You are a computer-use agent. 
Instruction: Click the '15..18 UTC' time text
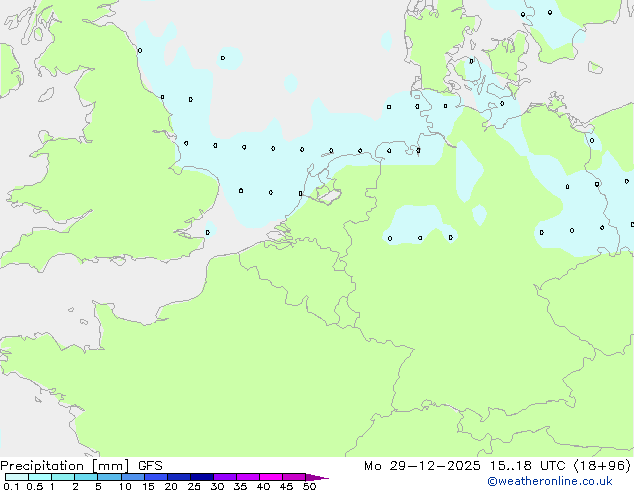[527, 466]
